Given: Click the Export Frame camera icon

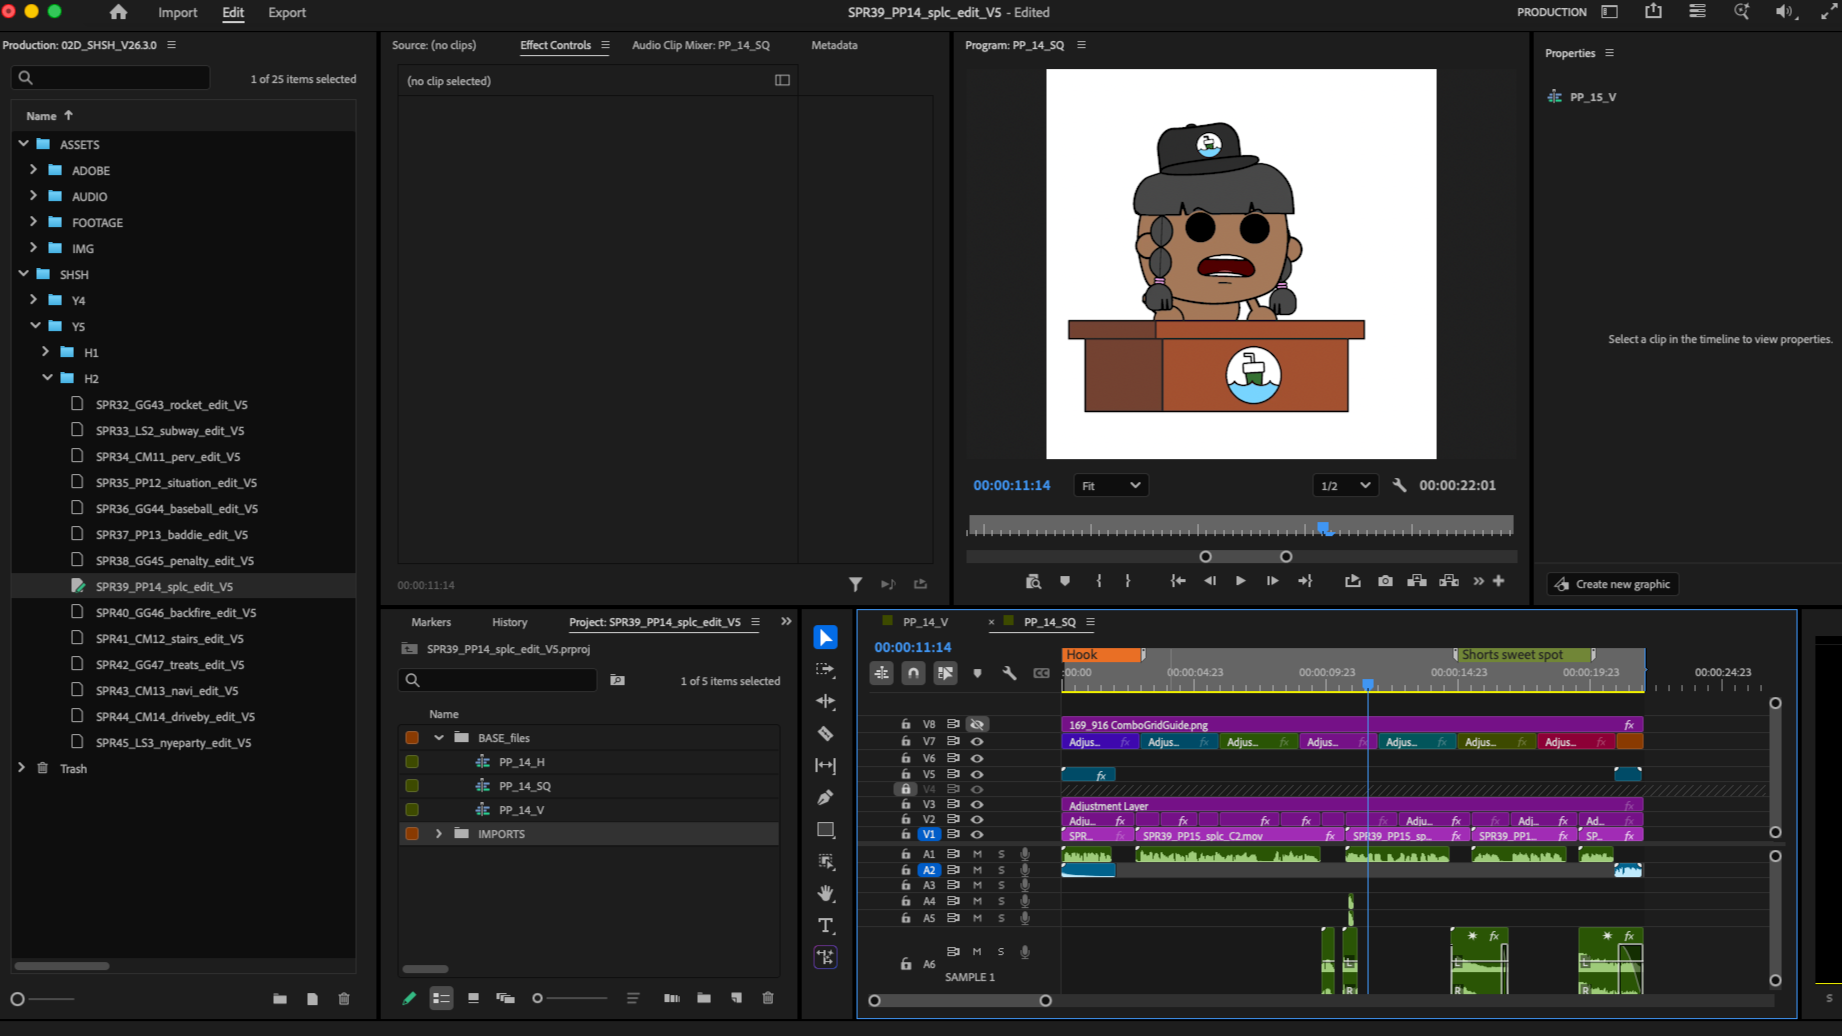Looking at the screenshot, I should click(1385, 581).
